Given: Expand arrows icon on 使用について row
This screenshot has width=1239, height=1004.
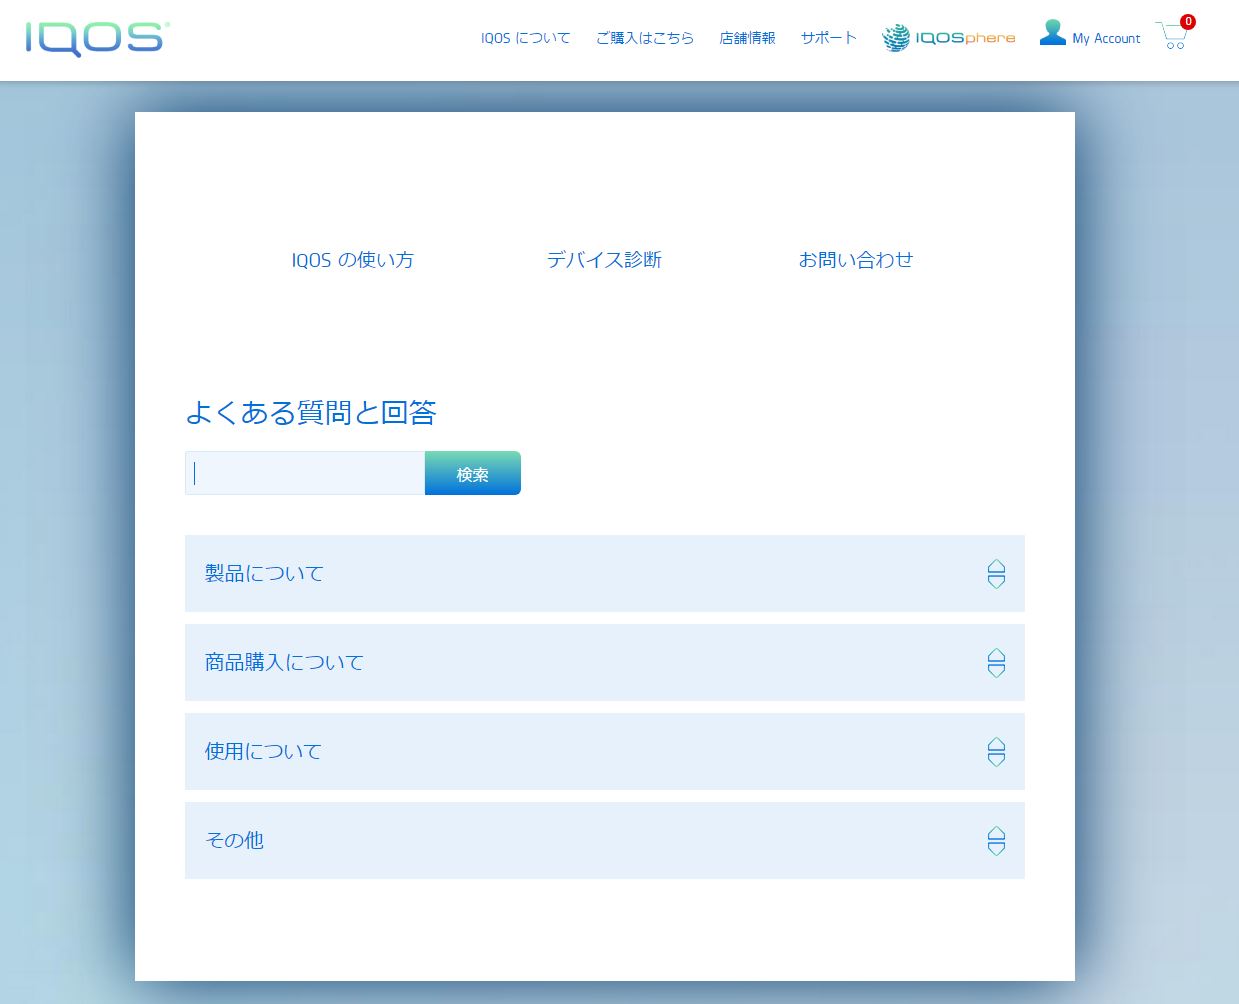Looking at the screenshot, I should 996,752.
